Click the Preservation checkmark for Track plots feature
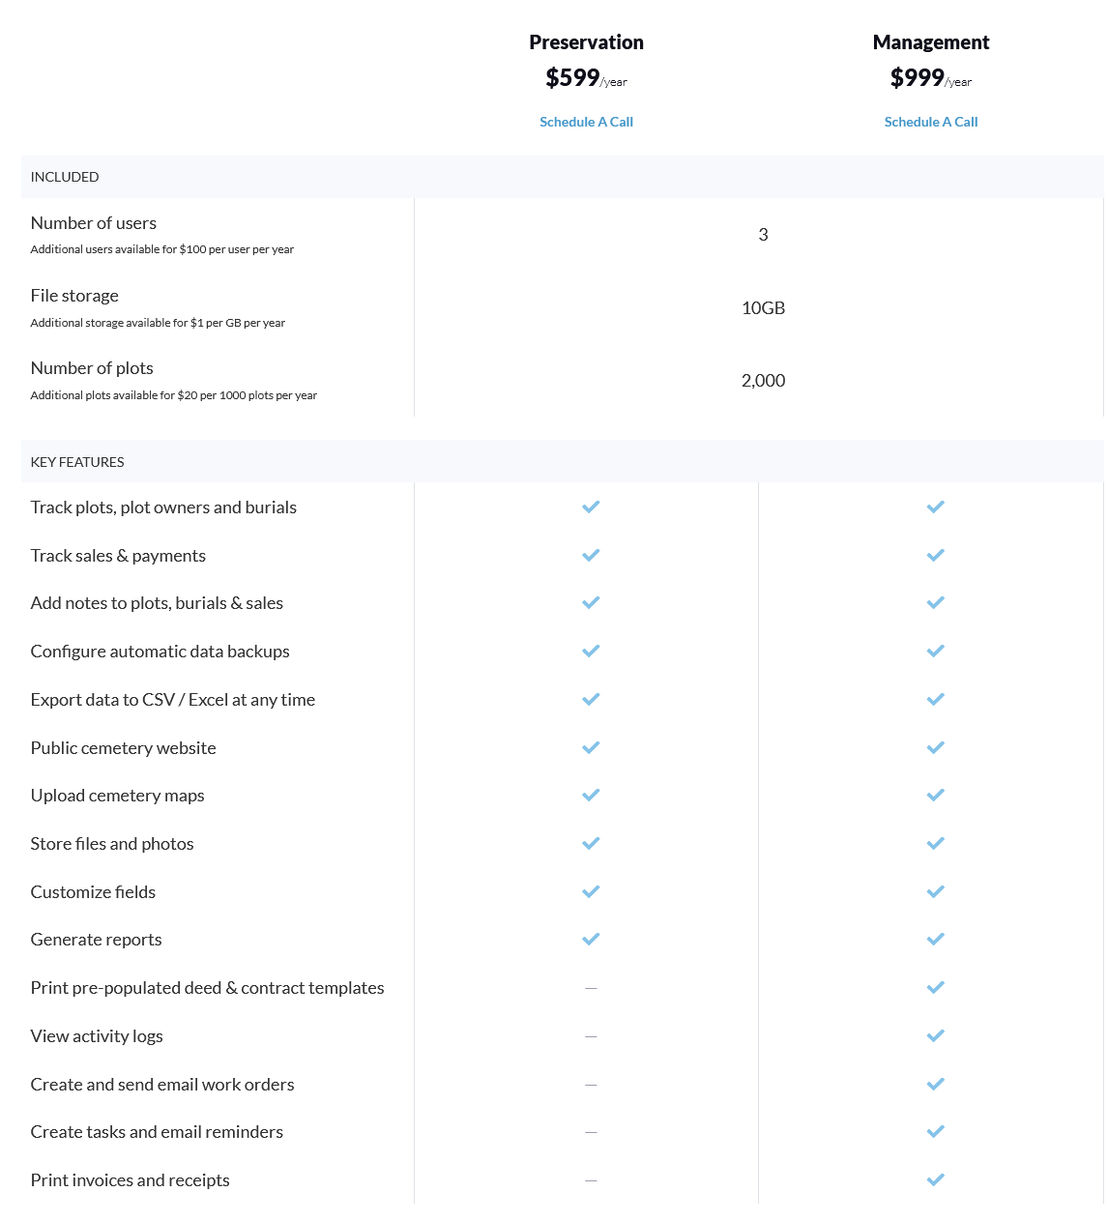The height and width of the screenshot is (1218, 1108). [590, 507]
